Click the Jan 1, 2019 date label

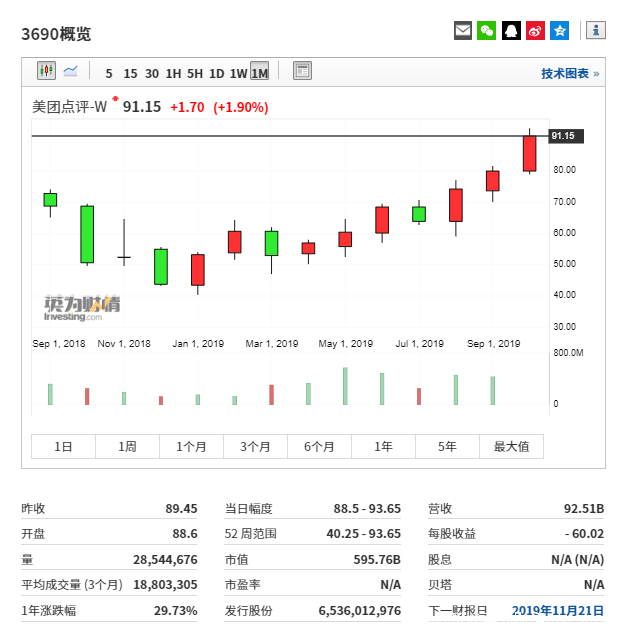coord(198,344)
